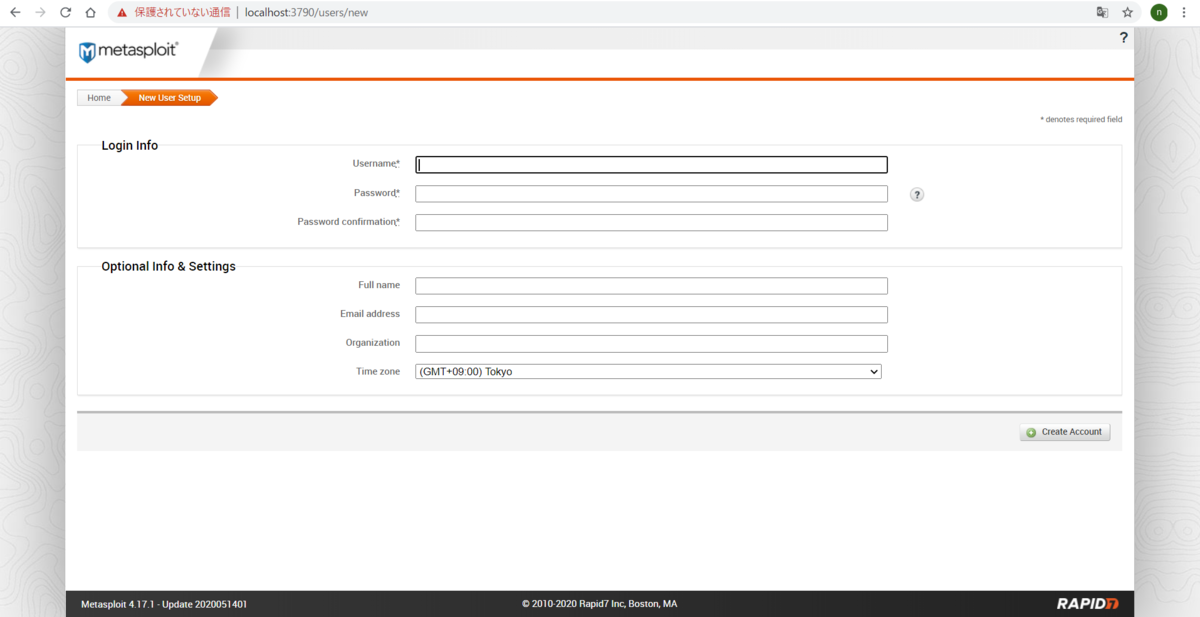The height and width of the screenshot is (617, 1200).
Task: Click the Time zone label
Action: click(378, 372)
